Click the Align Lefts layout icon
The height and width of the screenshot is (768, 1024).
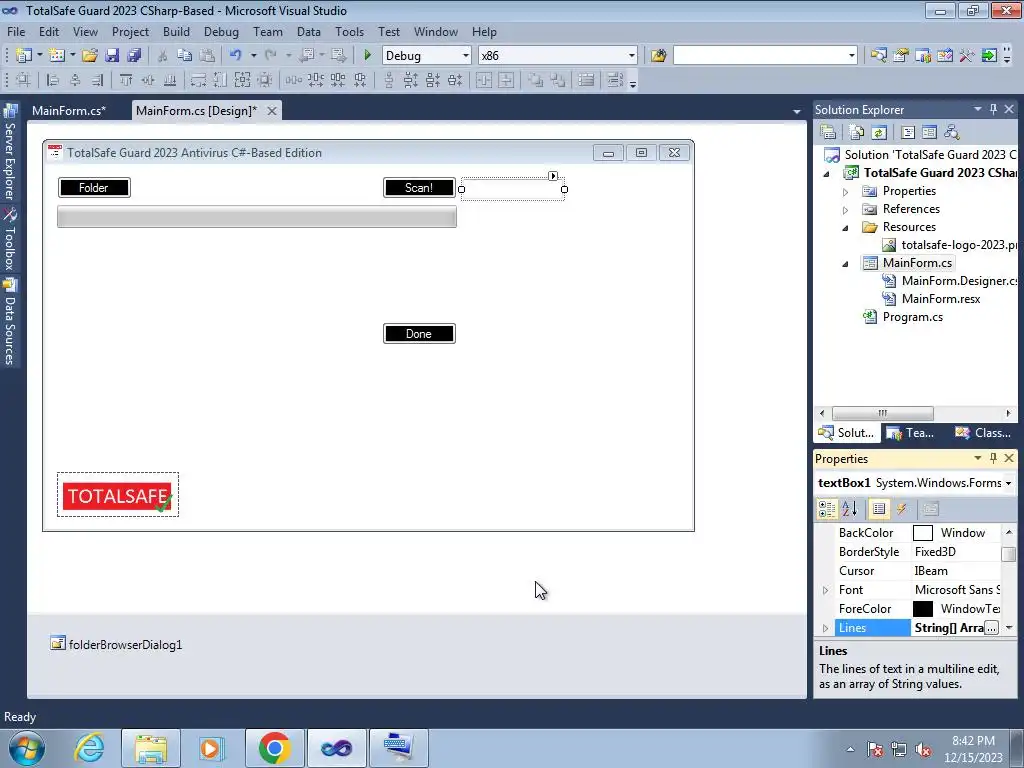coord(54,80)
